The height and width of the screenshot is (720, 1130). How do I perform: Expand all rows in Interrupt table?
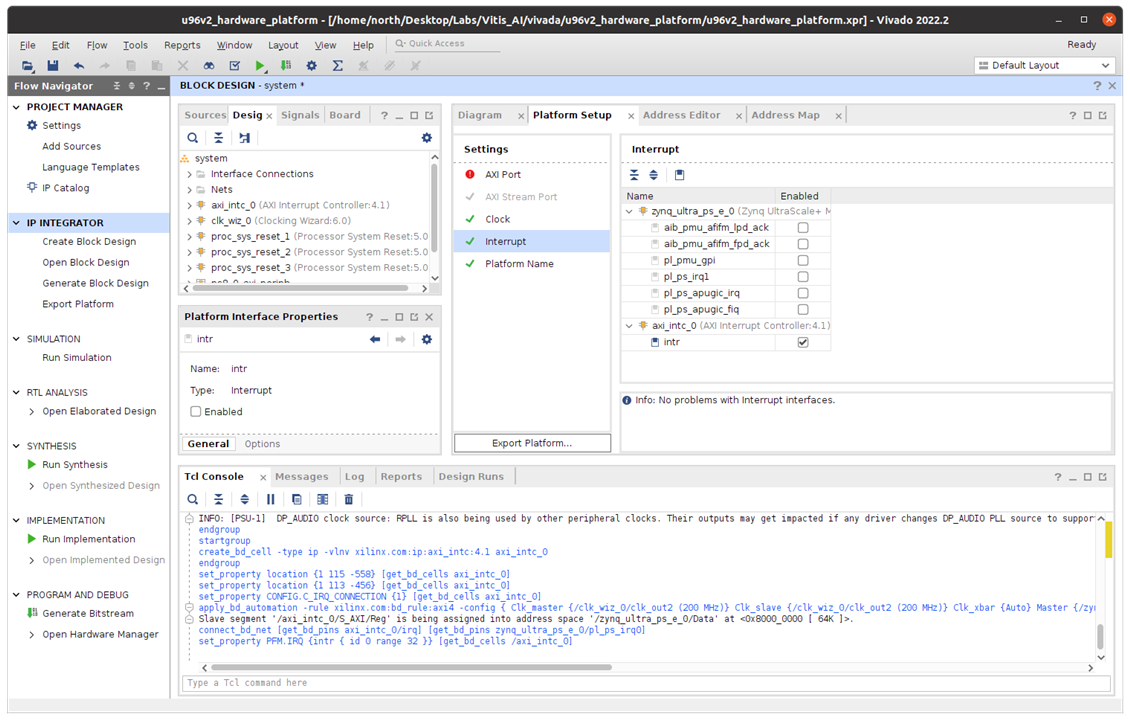point(654,175)
